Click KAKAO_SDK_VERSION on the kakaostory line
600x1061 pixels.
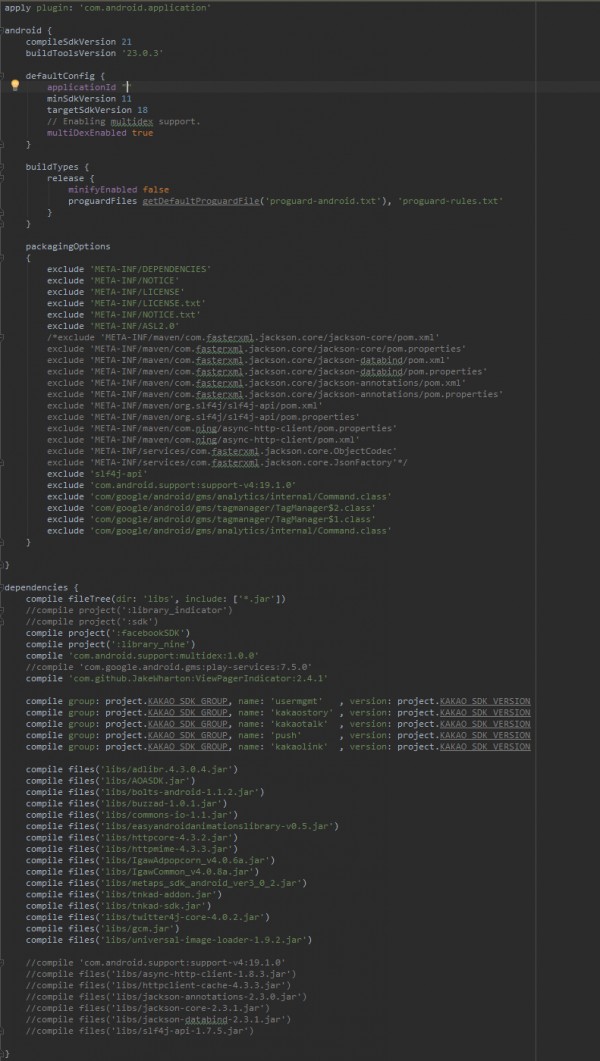[484, 713]
